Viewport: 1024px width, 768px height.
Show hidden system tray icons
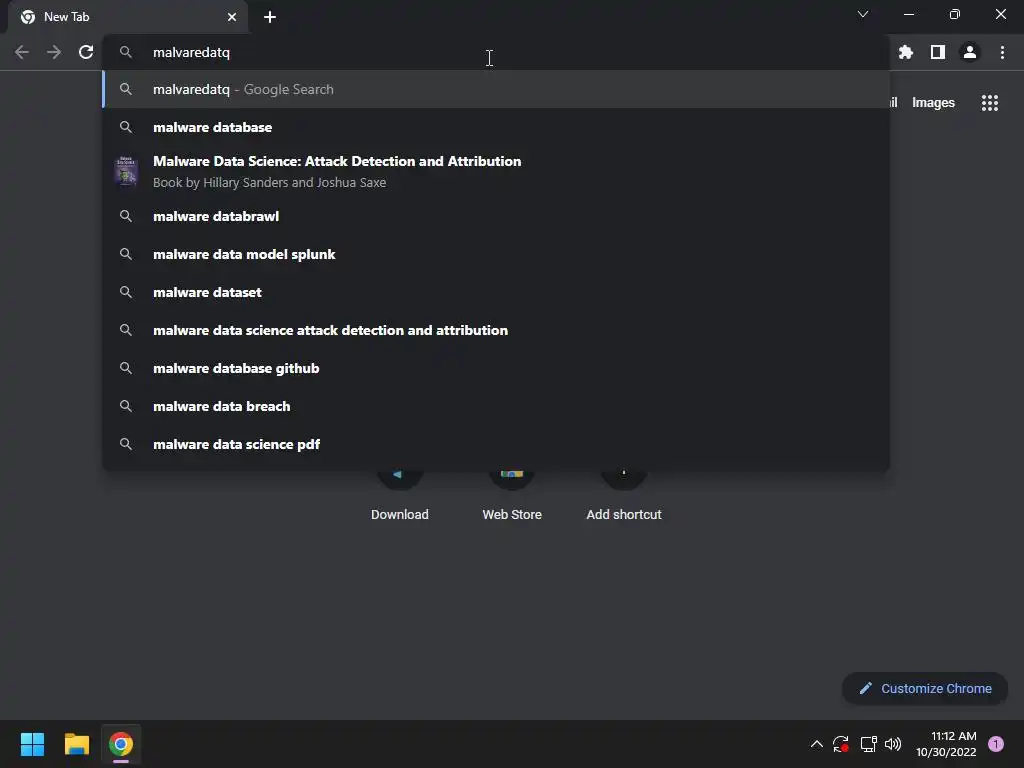(x=816, y=744)
